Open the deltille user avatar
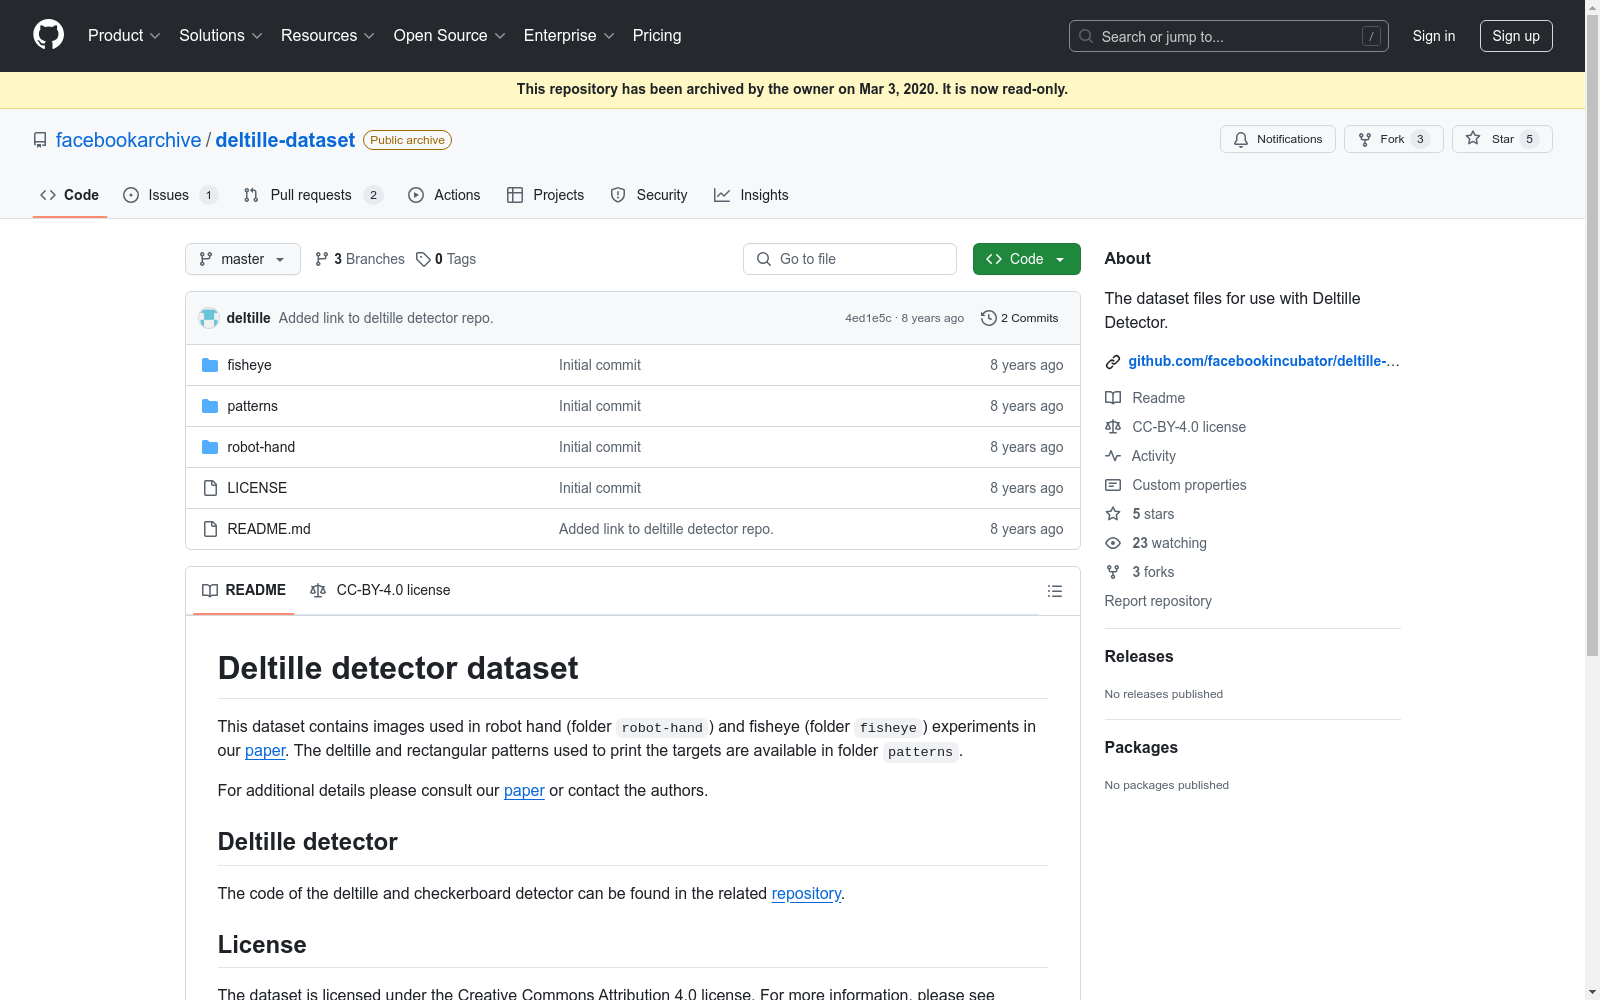Image resolution: width=1600 pixels, height=1000 pixels. (x=209, y=318)
